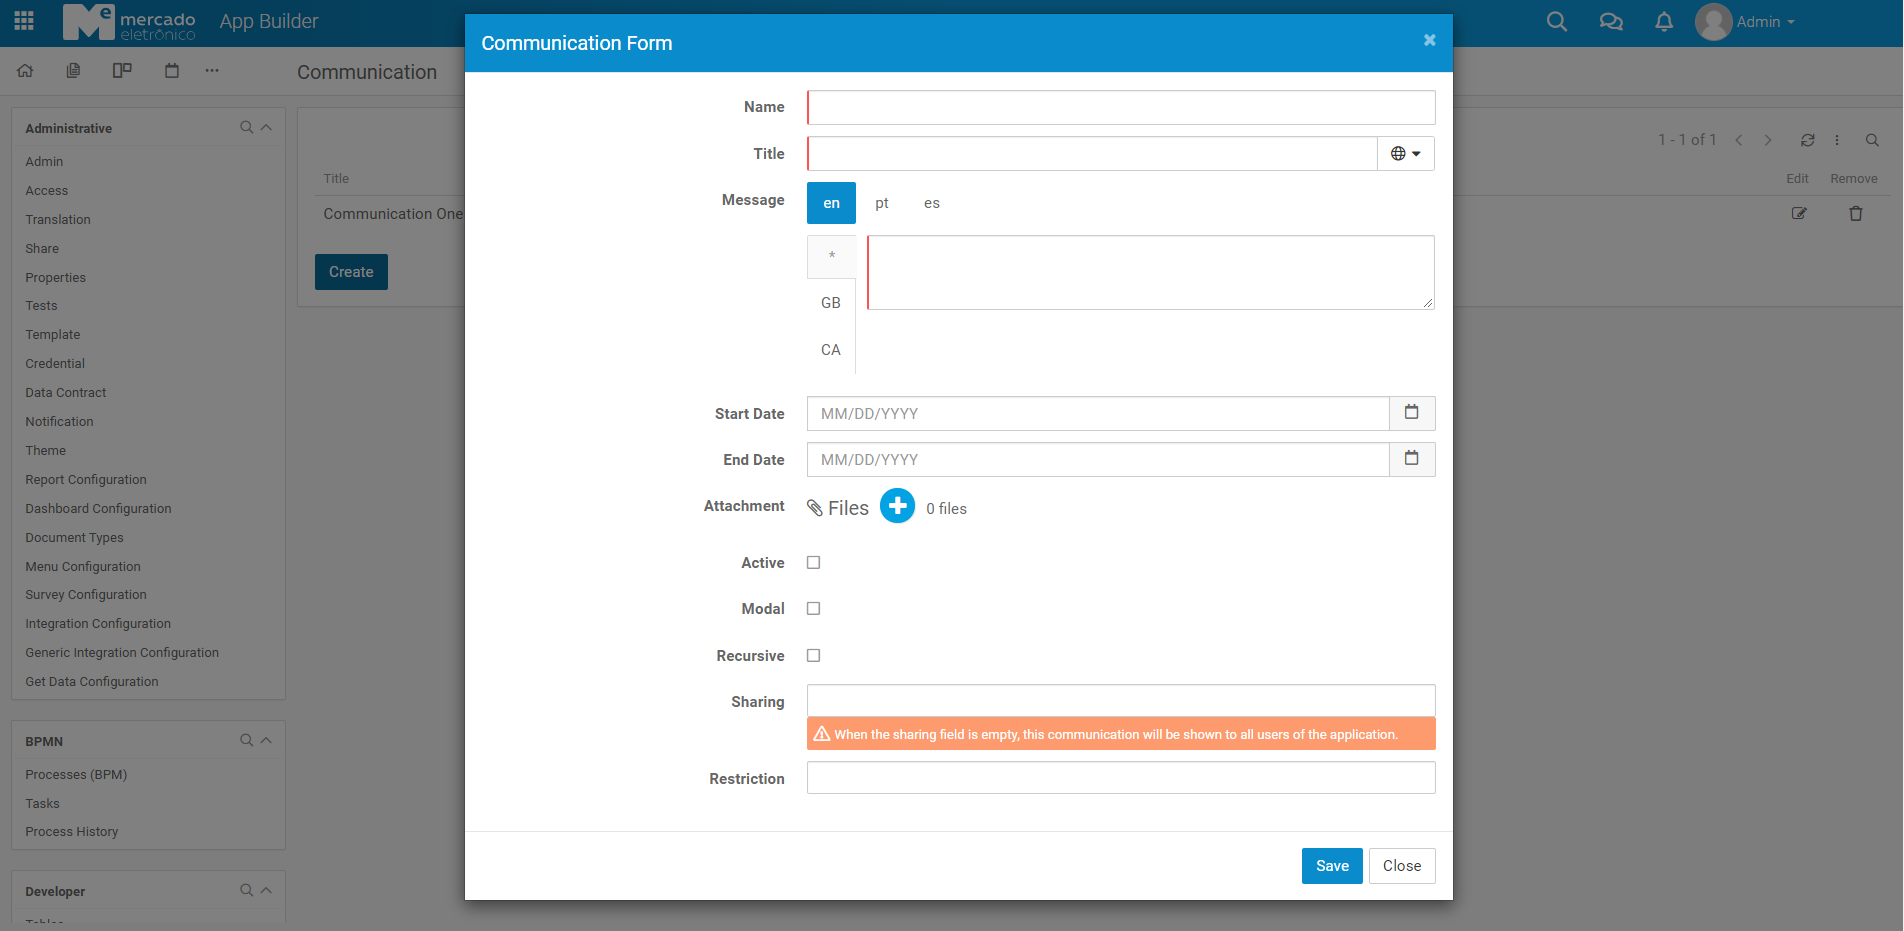
Task: Enable the Active checkbox
Action: pyautogui.click(x=813, y=563)
